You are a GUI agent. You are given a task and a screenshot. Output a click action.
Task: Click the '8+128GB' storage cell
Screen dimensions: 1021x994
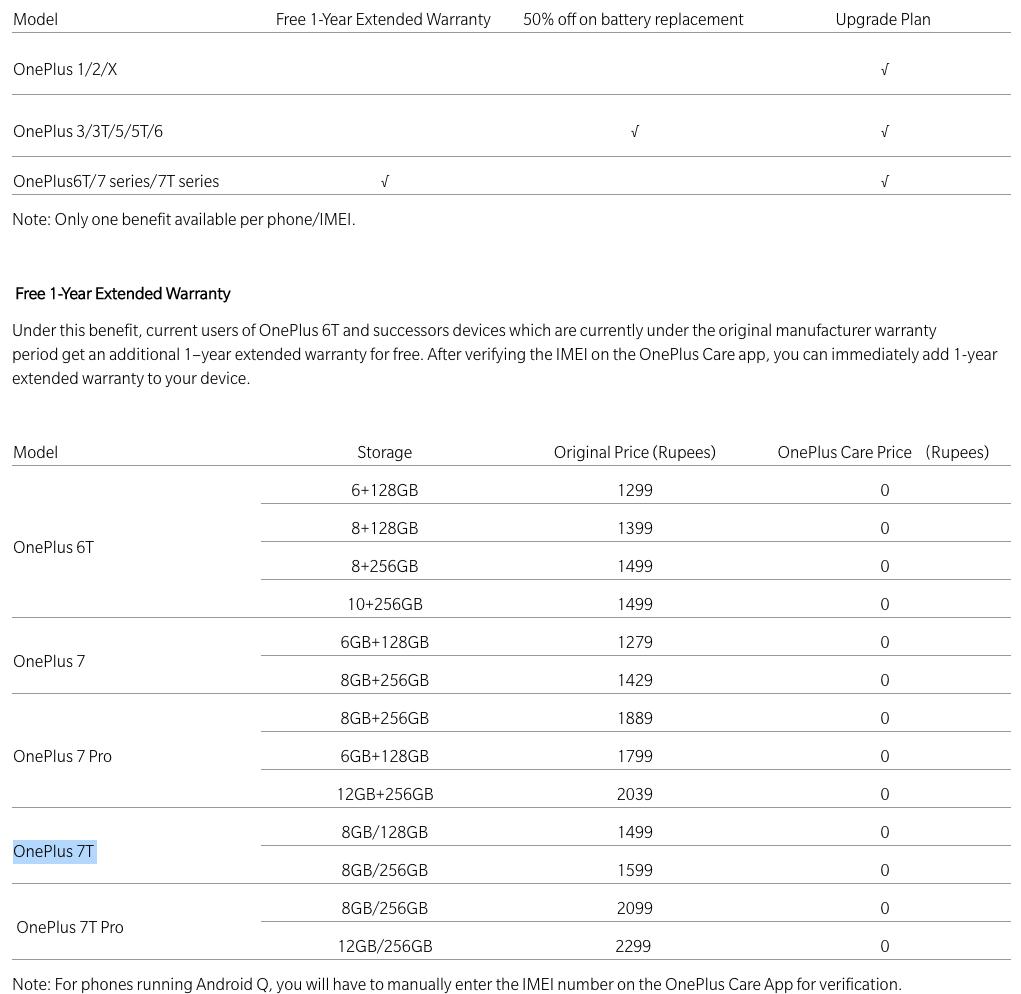[384, 528]
